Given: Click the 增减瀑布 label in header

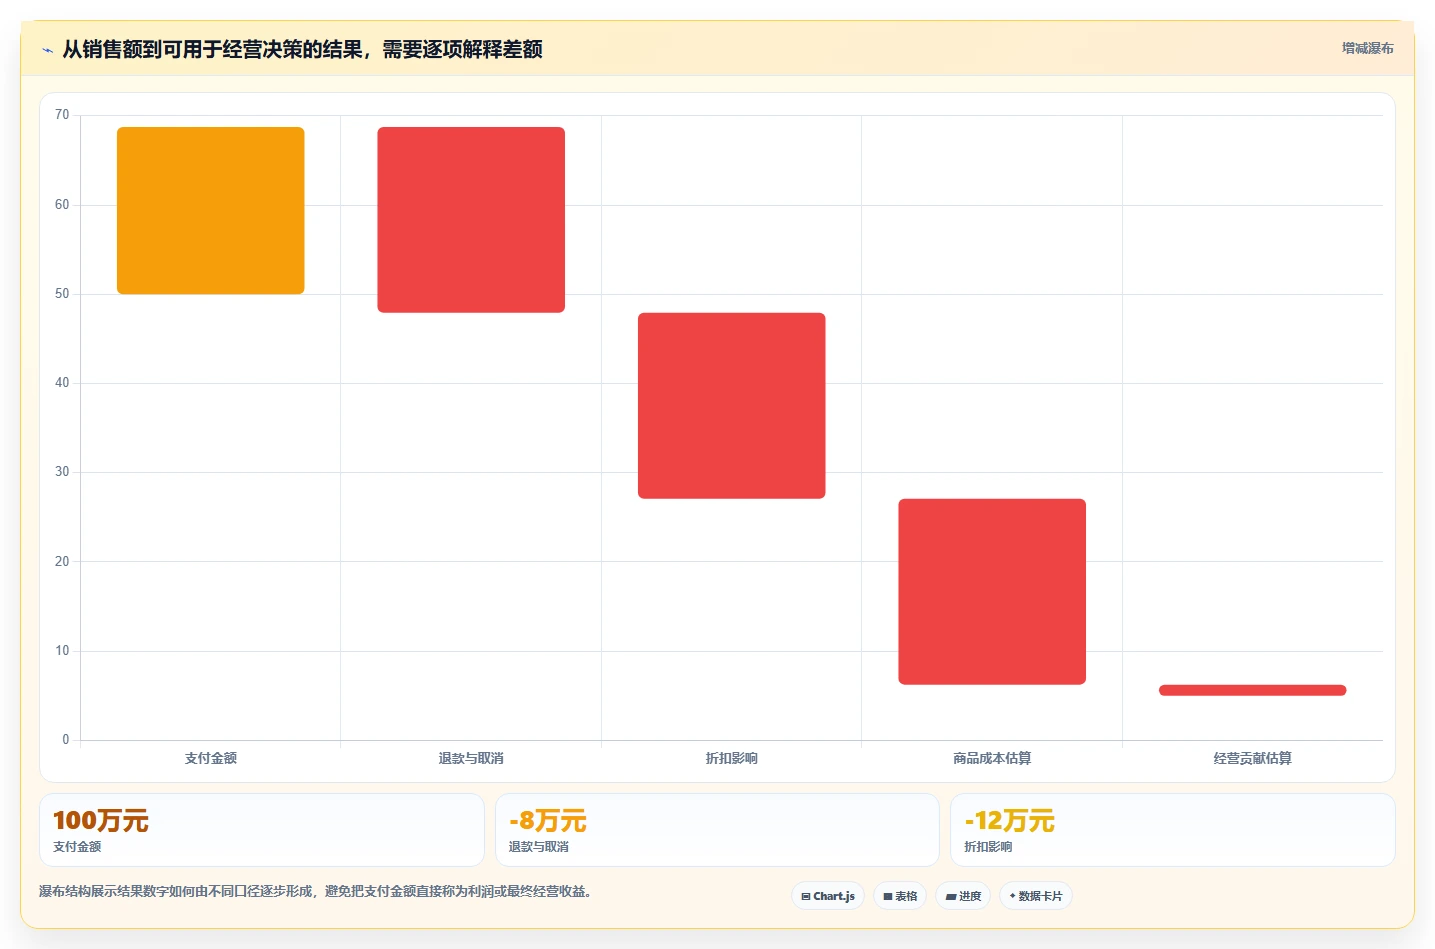Looking at the screenshot, I should 1367,48.
